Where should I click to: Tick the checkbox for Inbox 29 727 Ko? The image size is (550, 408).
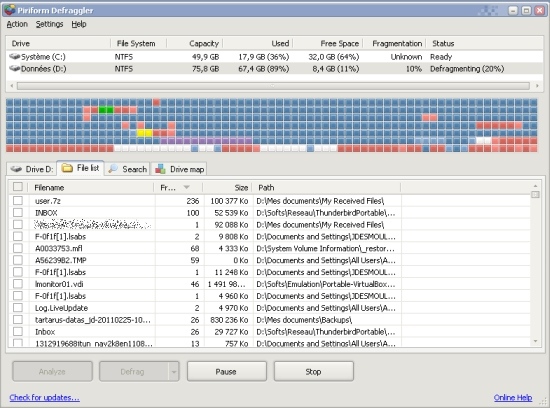tap(18, 332)
